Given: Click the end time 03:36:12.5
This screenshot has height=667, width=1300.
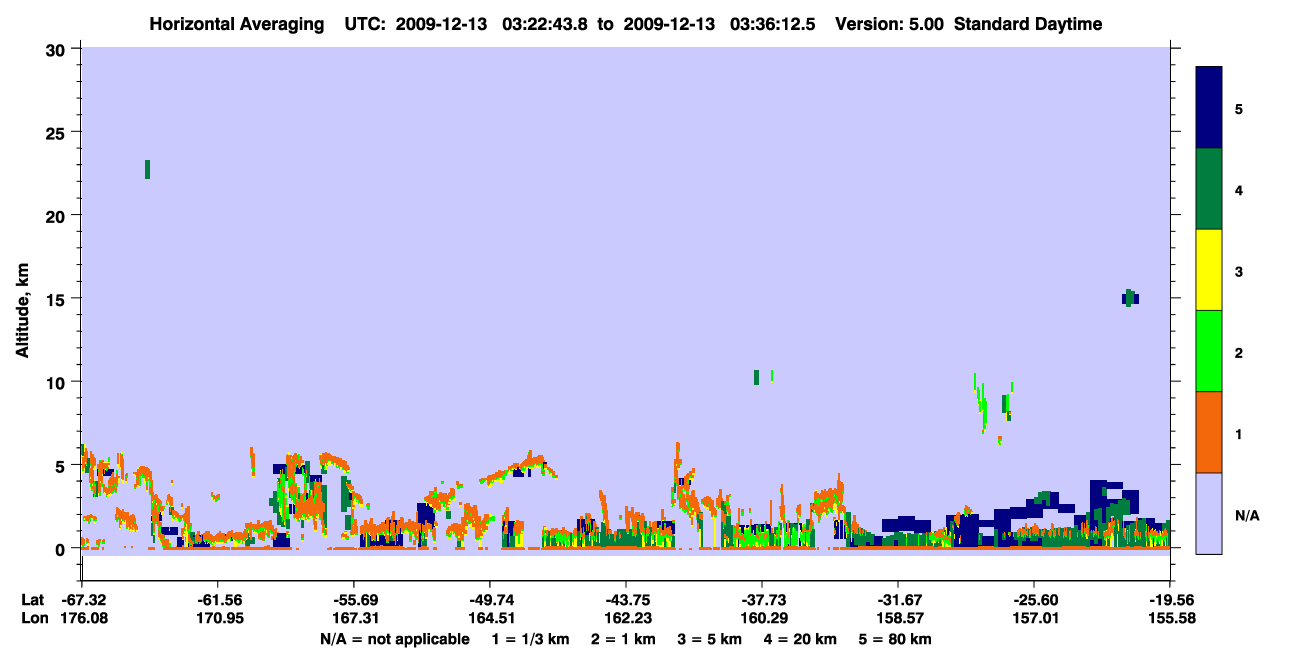Looking at the screenshot, I should coord(772,24).
